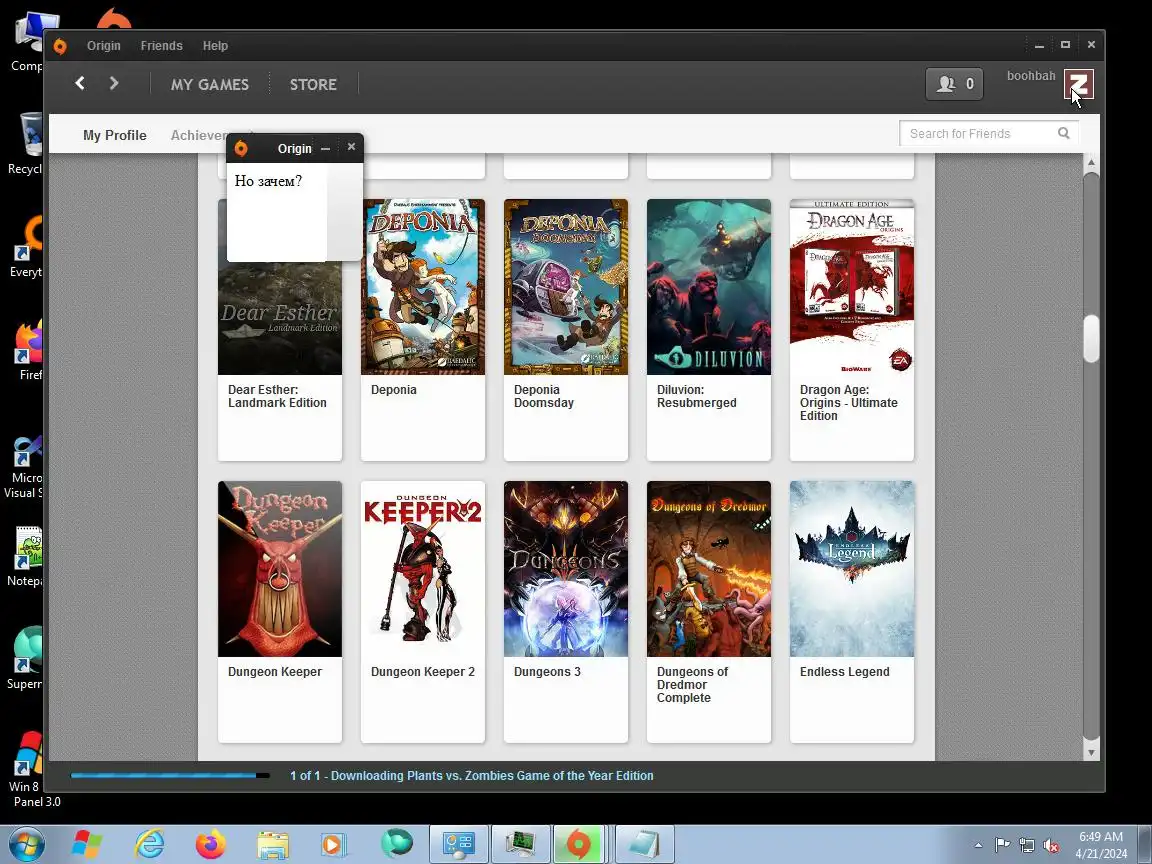Open the friends list counter button
The width and height of the screenshot is (1152, 864).
(954, 84)
